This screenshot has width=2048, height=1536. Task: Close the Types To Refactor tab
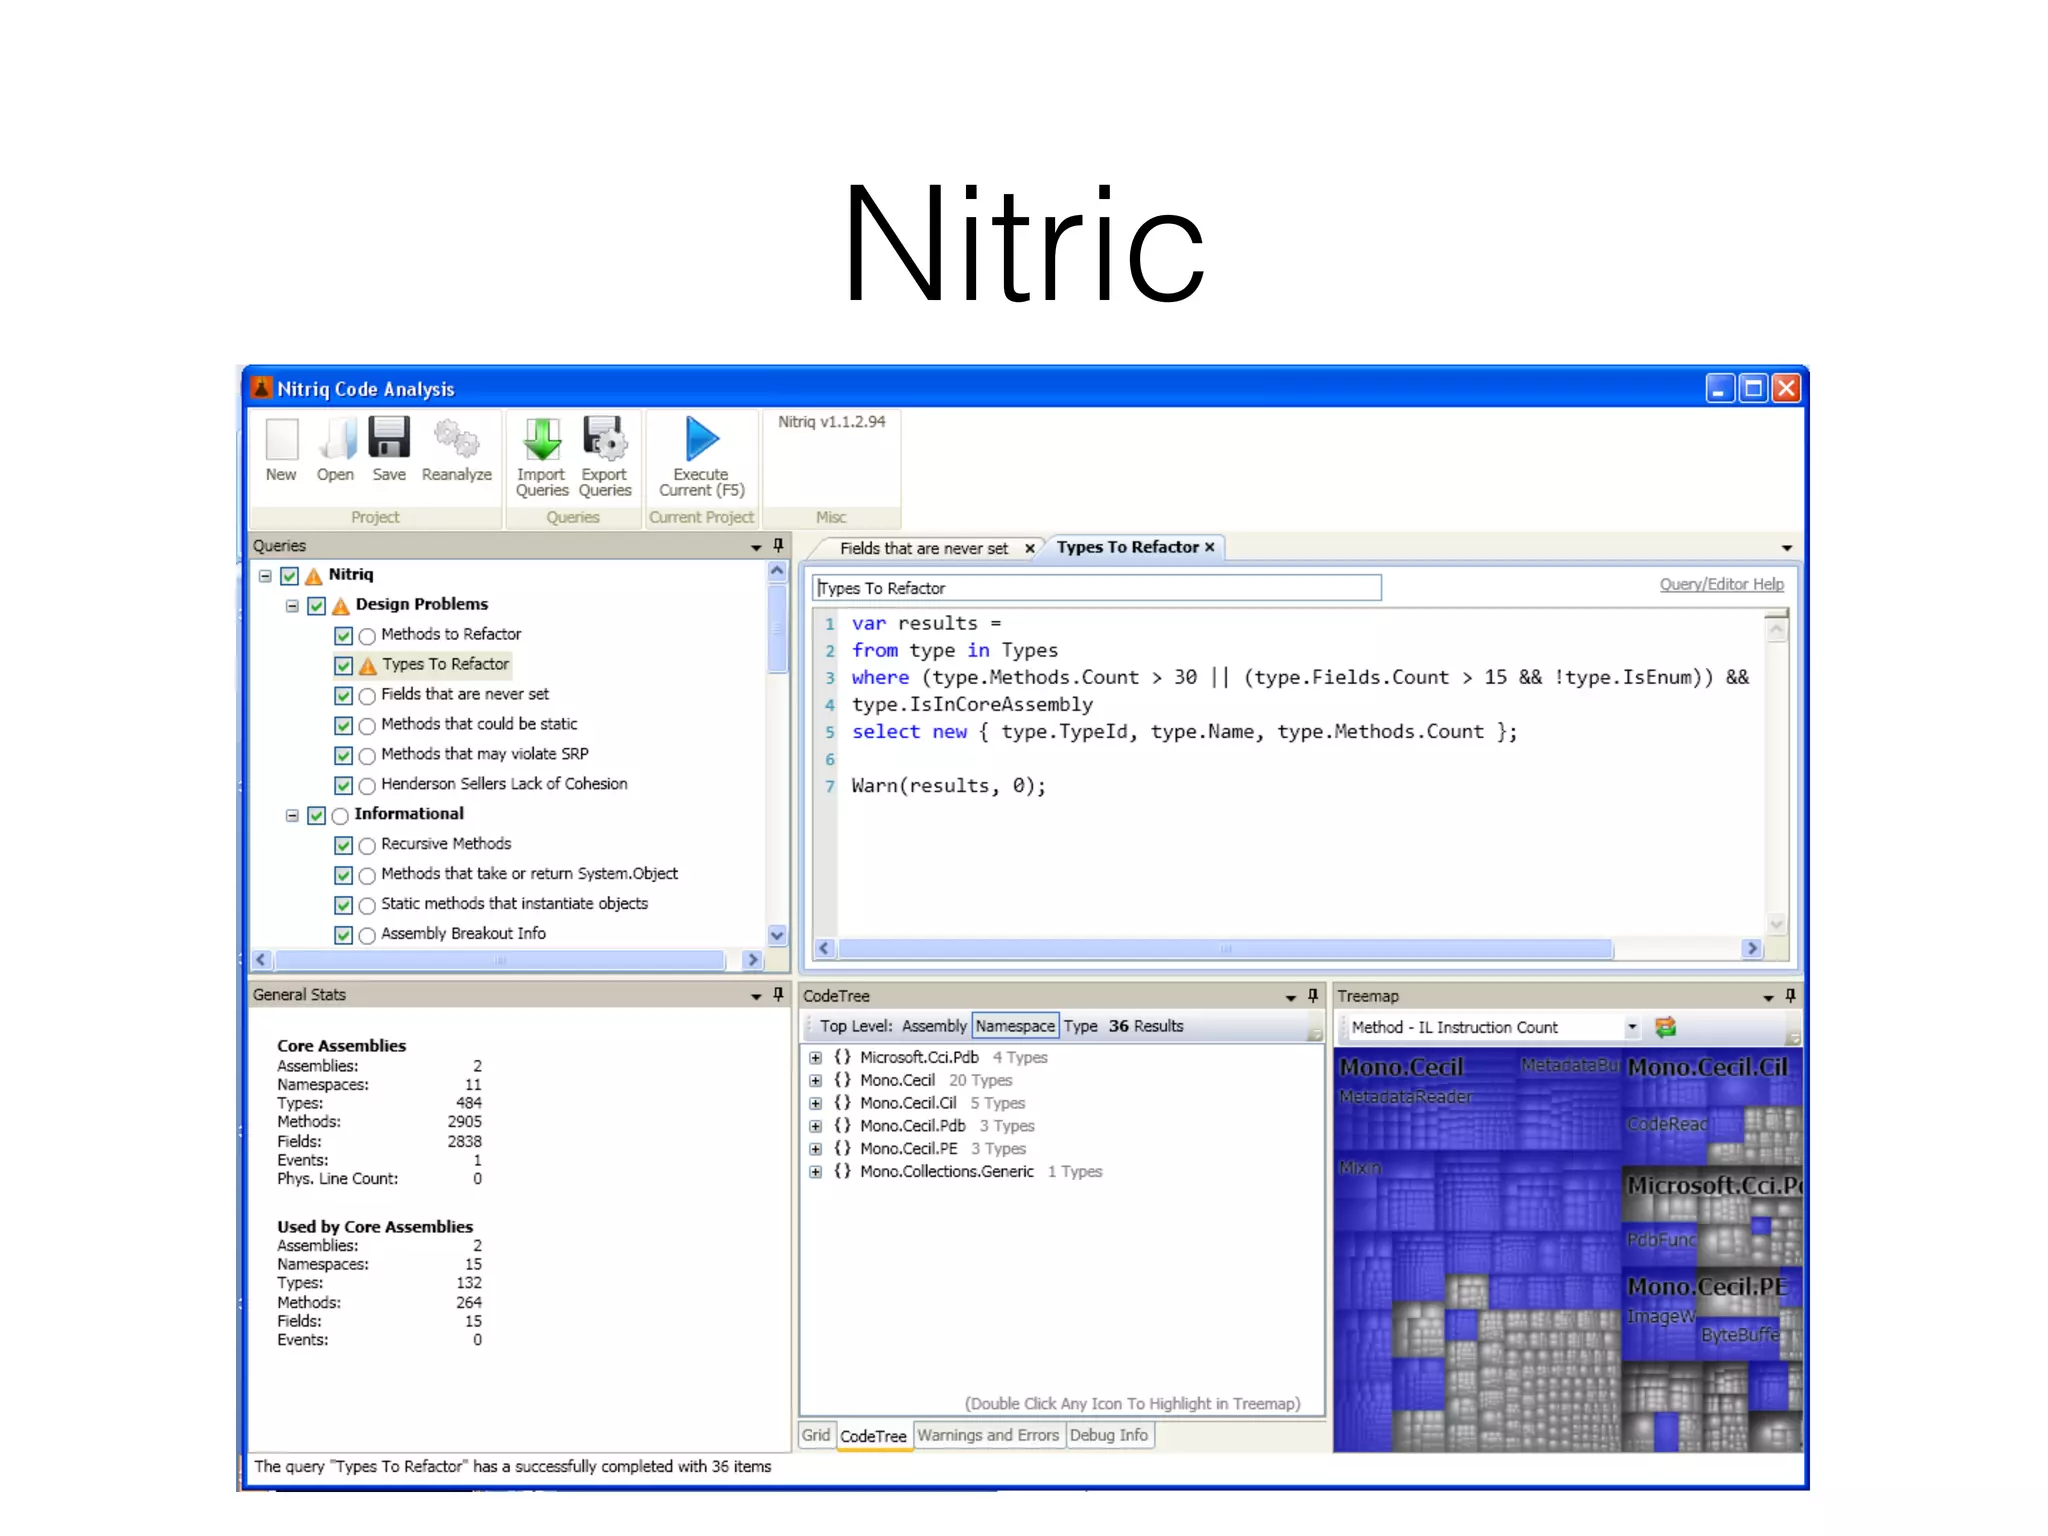(x=1210, y=547)
